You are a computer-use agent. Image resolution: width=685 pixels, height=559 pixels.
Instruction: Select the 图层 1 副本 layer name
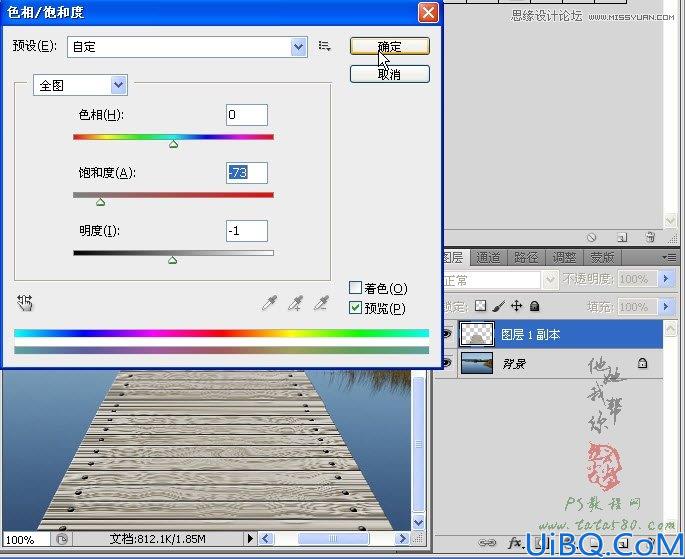[x=530, y=335]
